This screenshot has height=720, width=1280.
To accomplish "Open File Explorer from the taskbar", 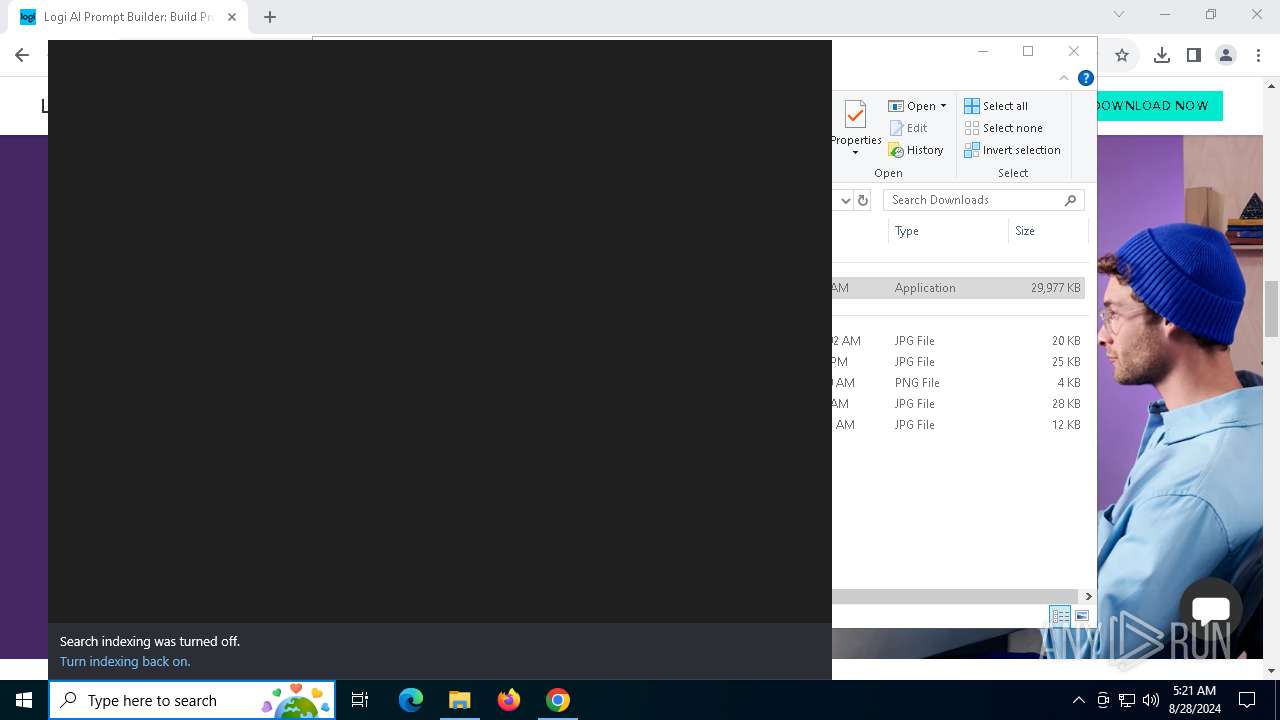I will (x=460, y=700).
